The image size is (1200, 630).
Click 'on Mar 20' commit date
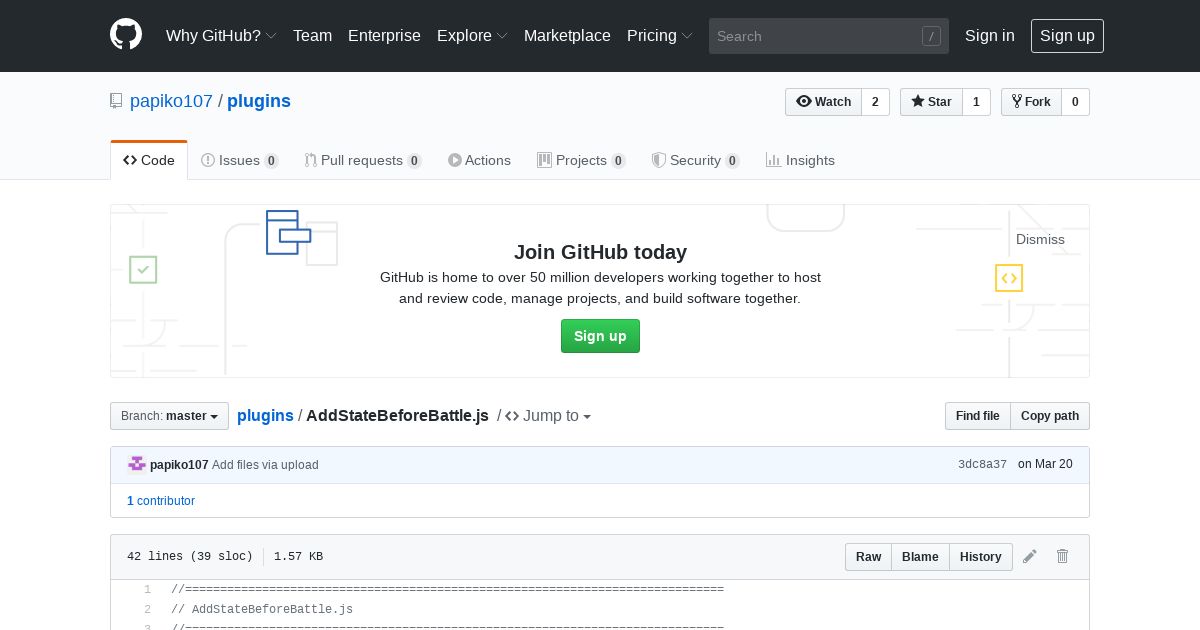pos(1045,464)
